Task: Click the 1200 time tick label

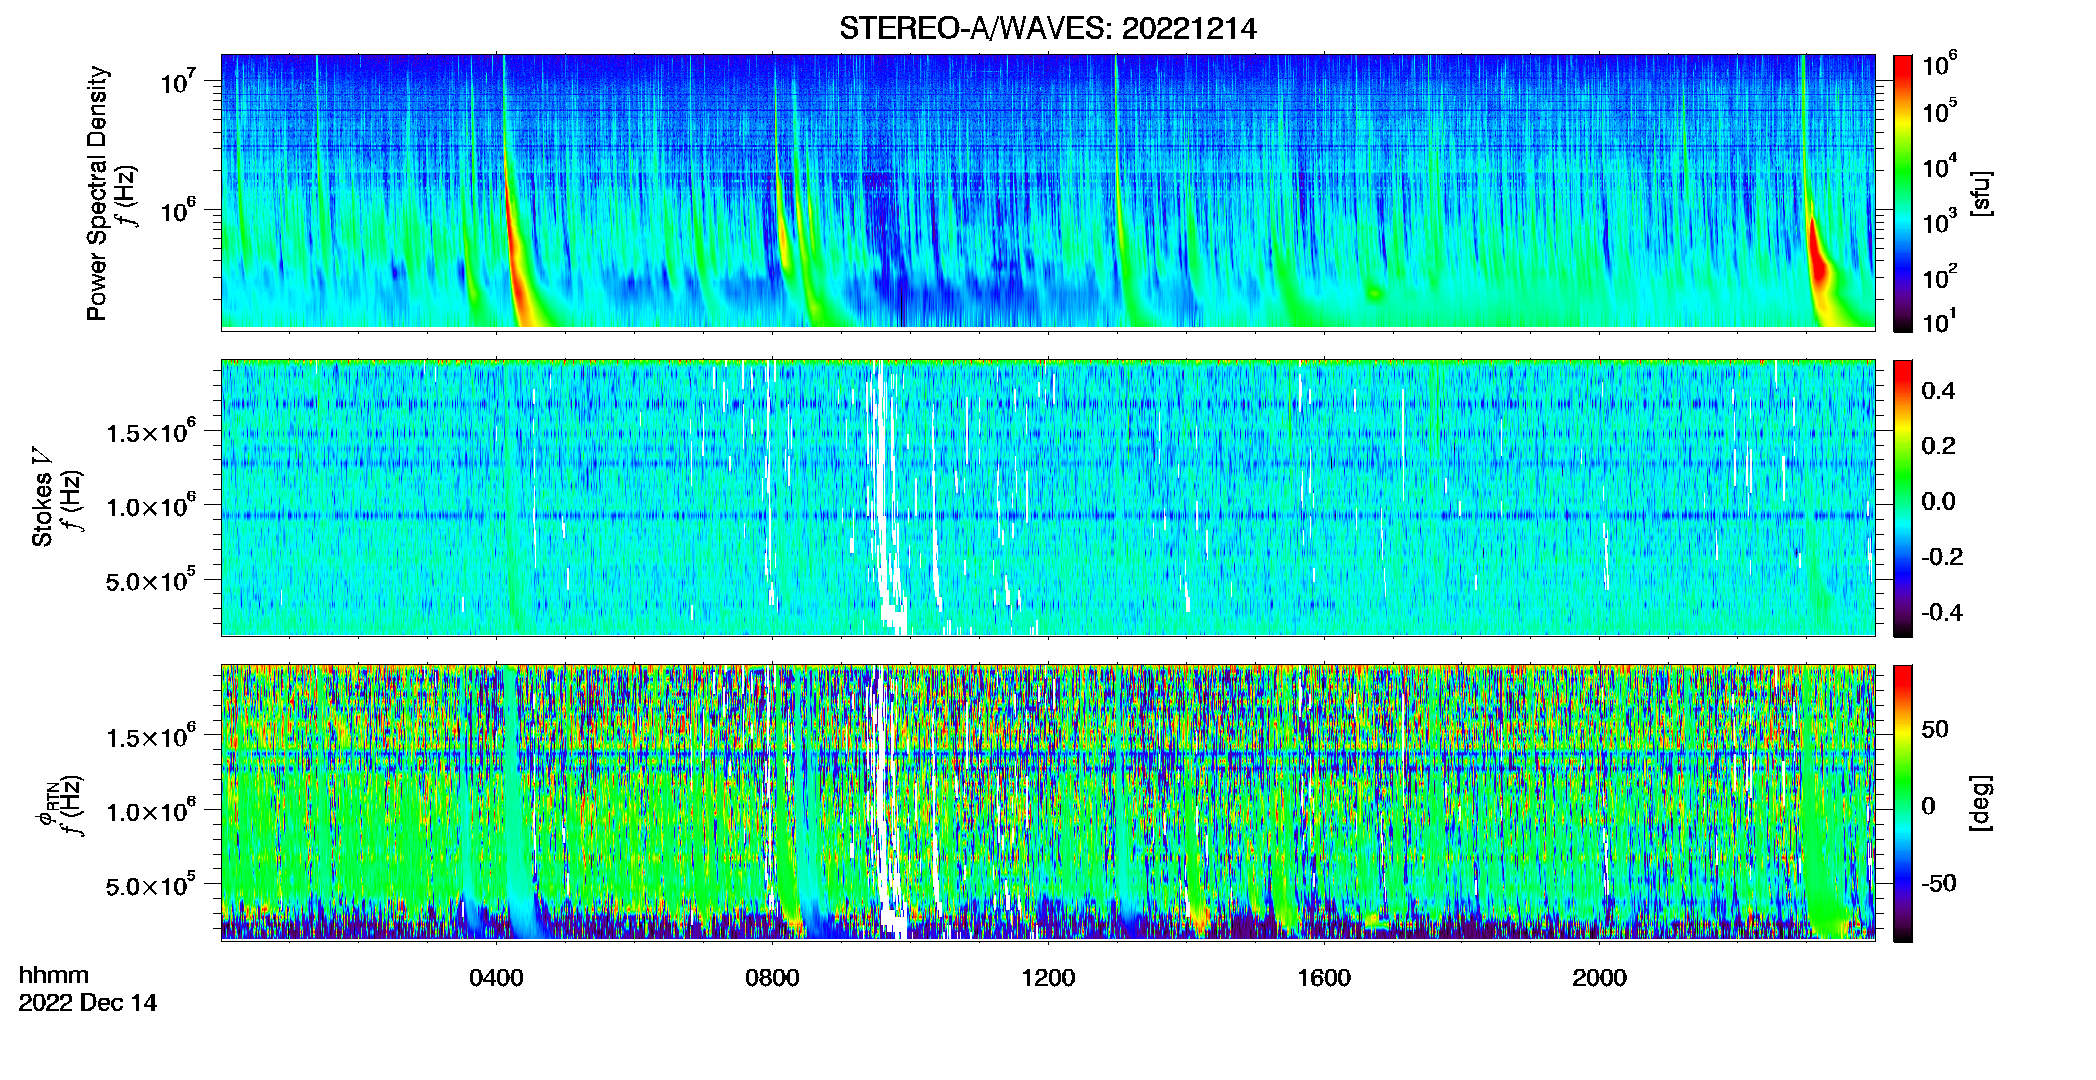Action: point(1048,978)
